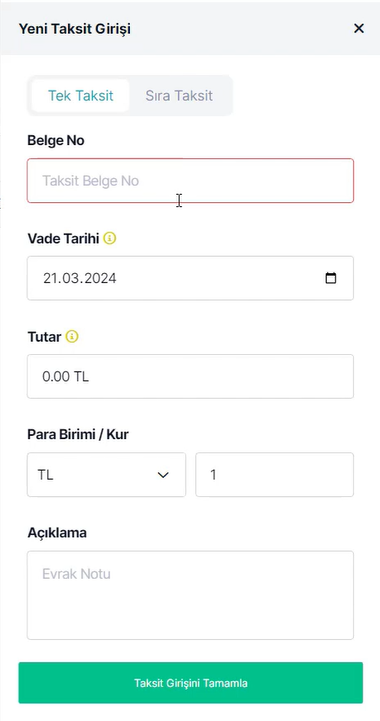Expand the currency list via chevron arrow

[x=163, y=475]
